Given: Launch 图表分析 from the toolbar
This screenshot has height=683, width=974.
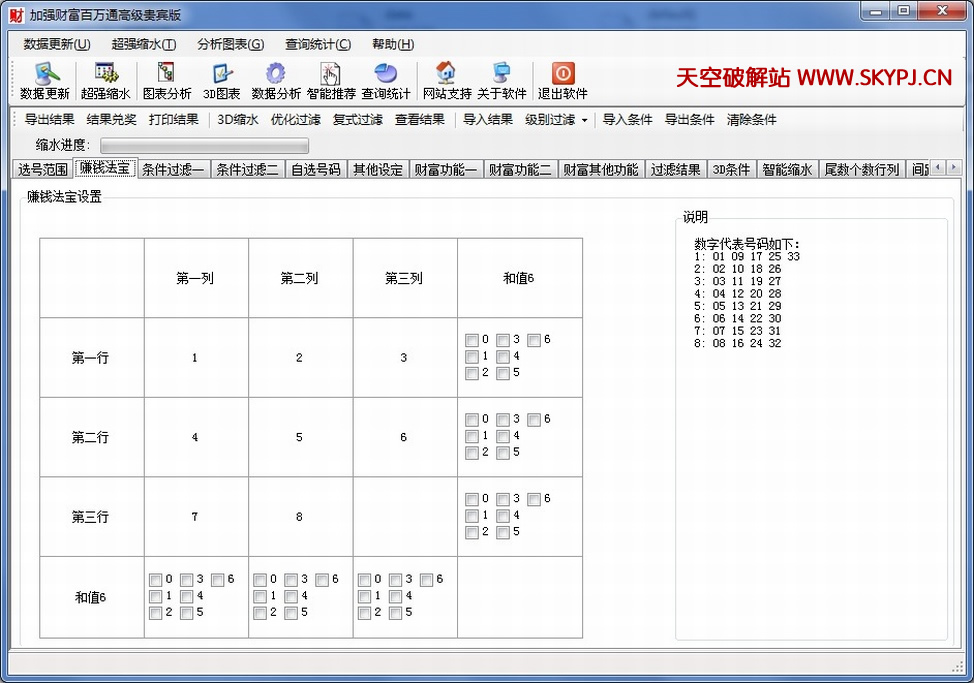Looking at the screenshot, I should click(166, 74).
